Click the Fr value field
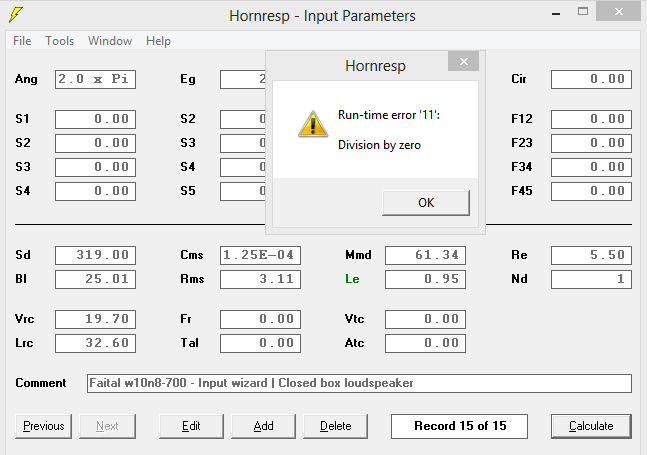647x455 pixels. tap(260, 319)
